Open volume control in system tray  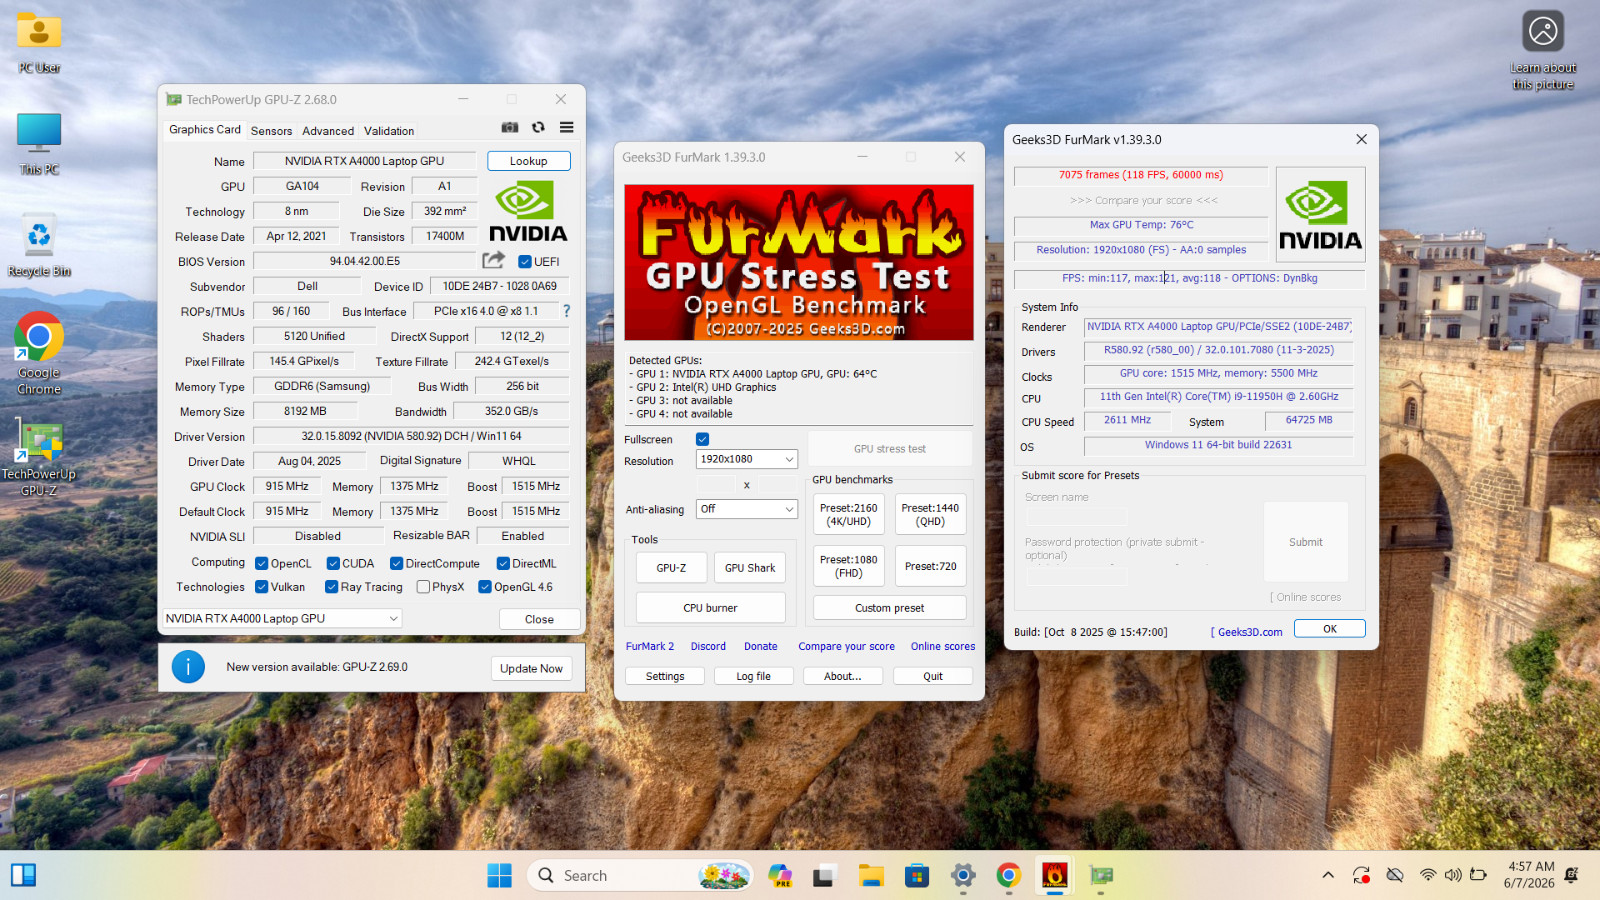[1453, 875]
